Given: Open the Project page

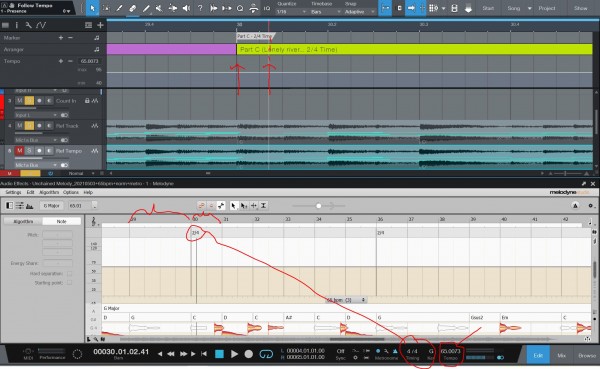Looking at the screenshot, I should (547, 8).
